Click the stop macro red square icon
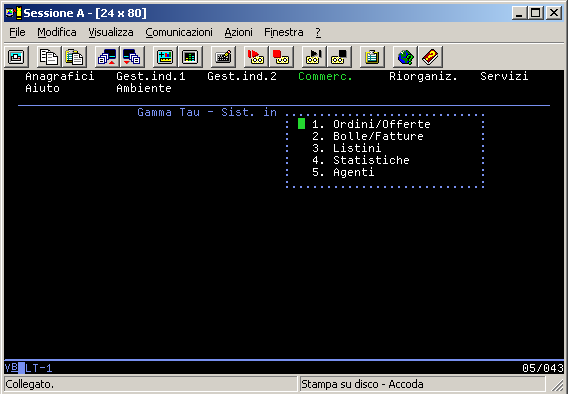The height and width of the screenshot is (394, 568). pyautogui.click(x=281, y=57)
